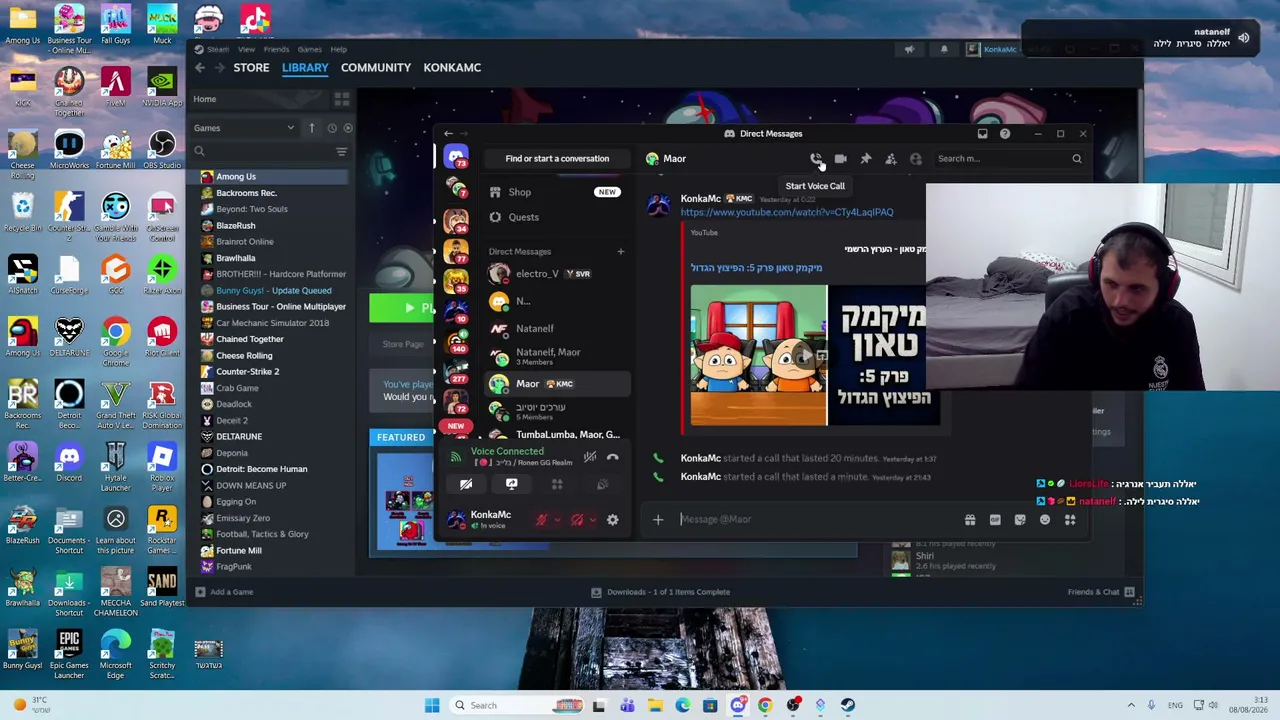Open the apps launcher in chat

point(1070,520)
